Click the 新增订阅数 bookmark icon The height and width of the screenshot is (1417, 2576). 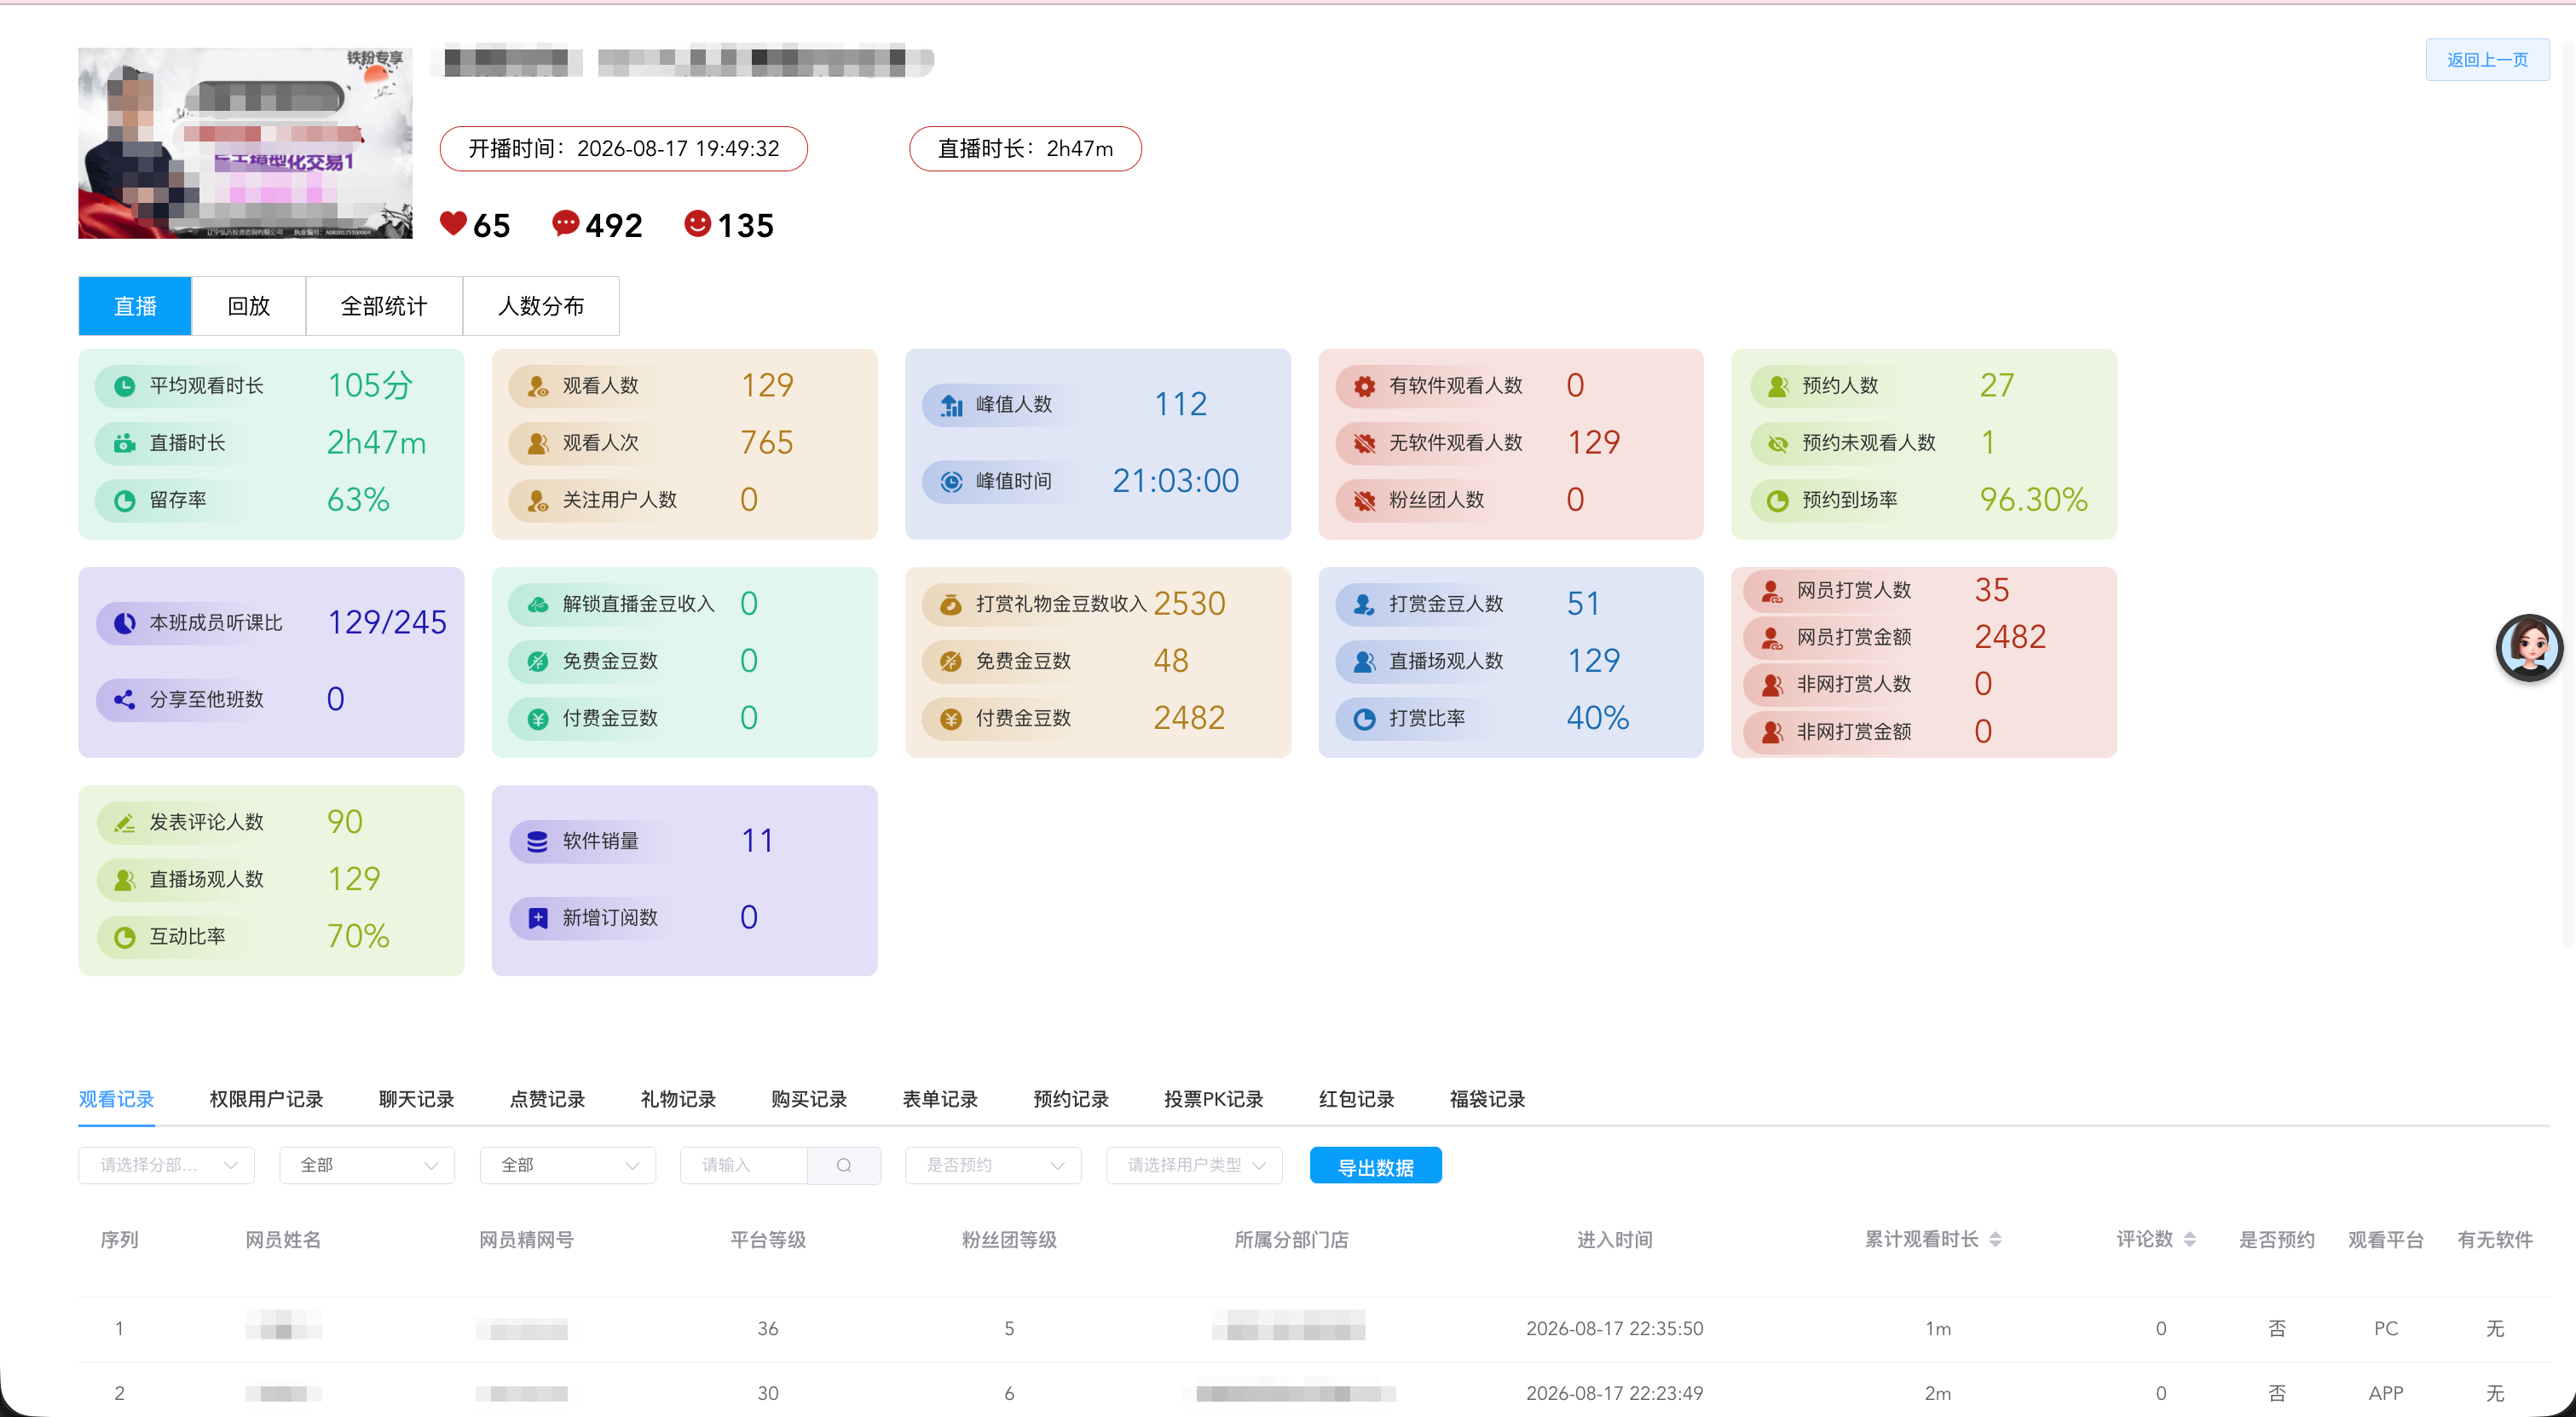[x=537, y=918]
